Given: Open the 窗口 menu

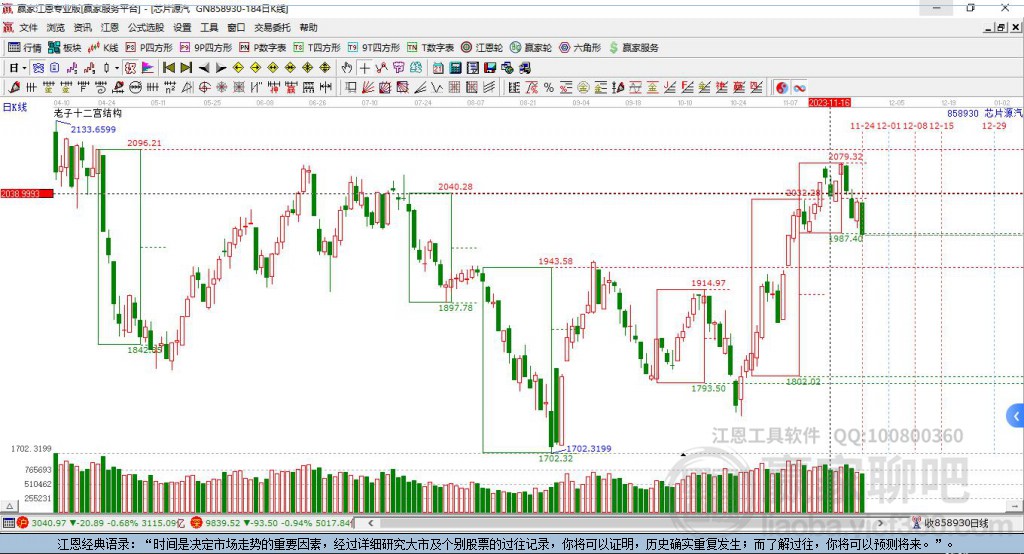Looking at the screenshot, I should tap(236, 27).
